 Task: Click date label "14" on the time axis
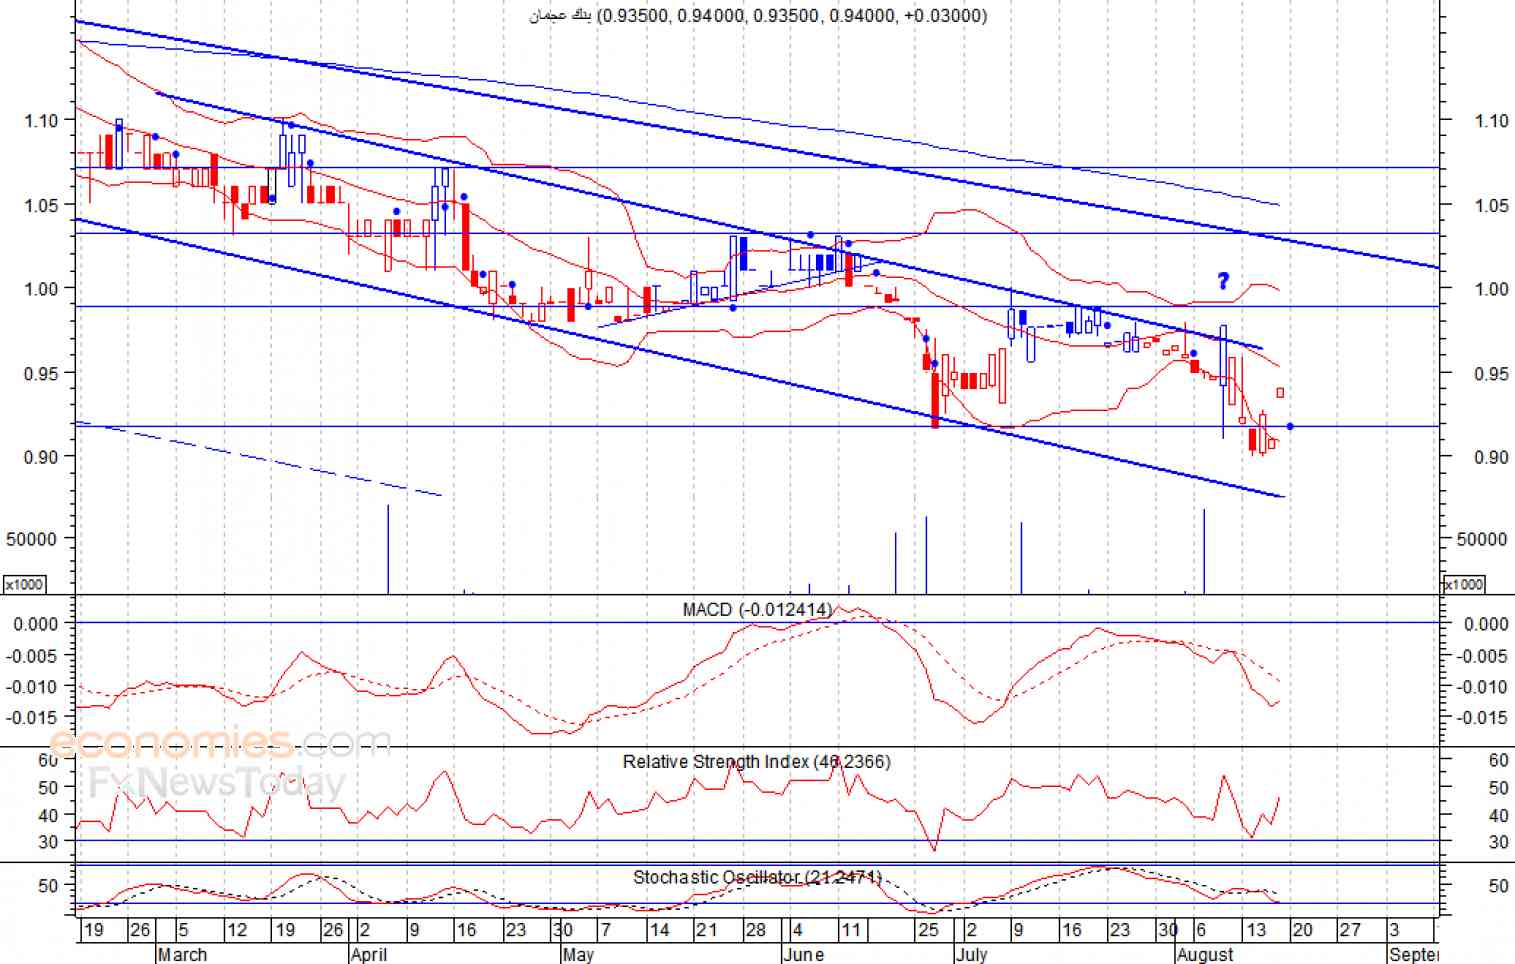pos(658,930)
